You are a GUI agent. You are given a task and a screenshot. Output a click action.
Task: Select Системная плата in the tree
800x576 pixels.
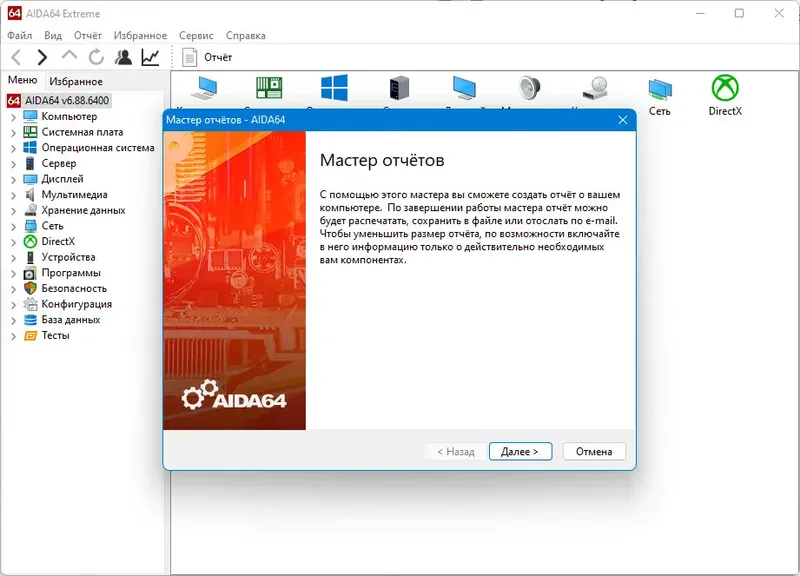pos(82,132)
